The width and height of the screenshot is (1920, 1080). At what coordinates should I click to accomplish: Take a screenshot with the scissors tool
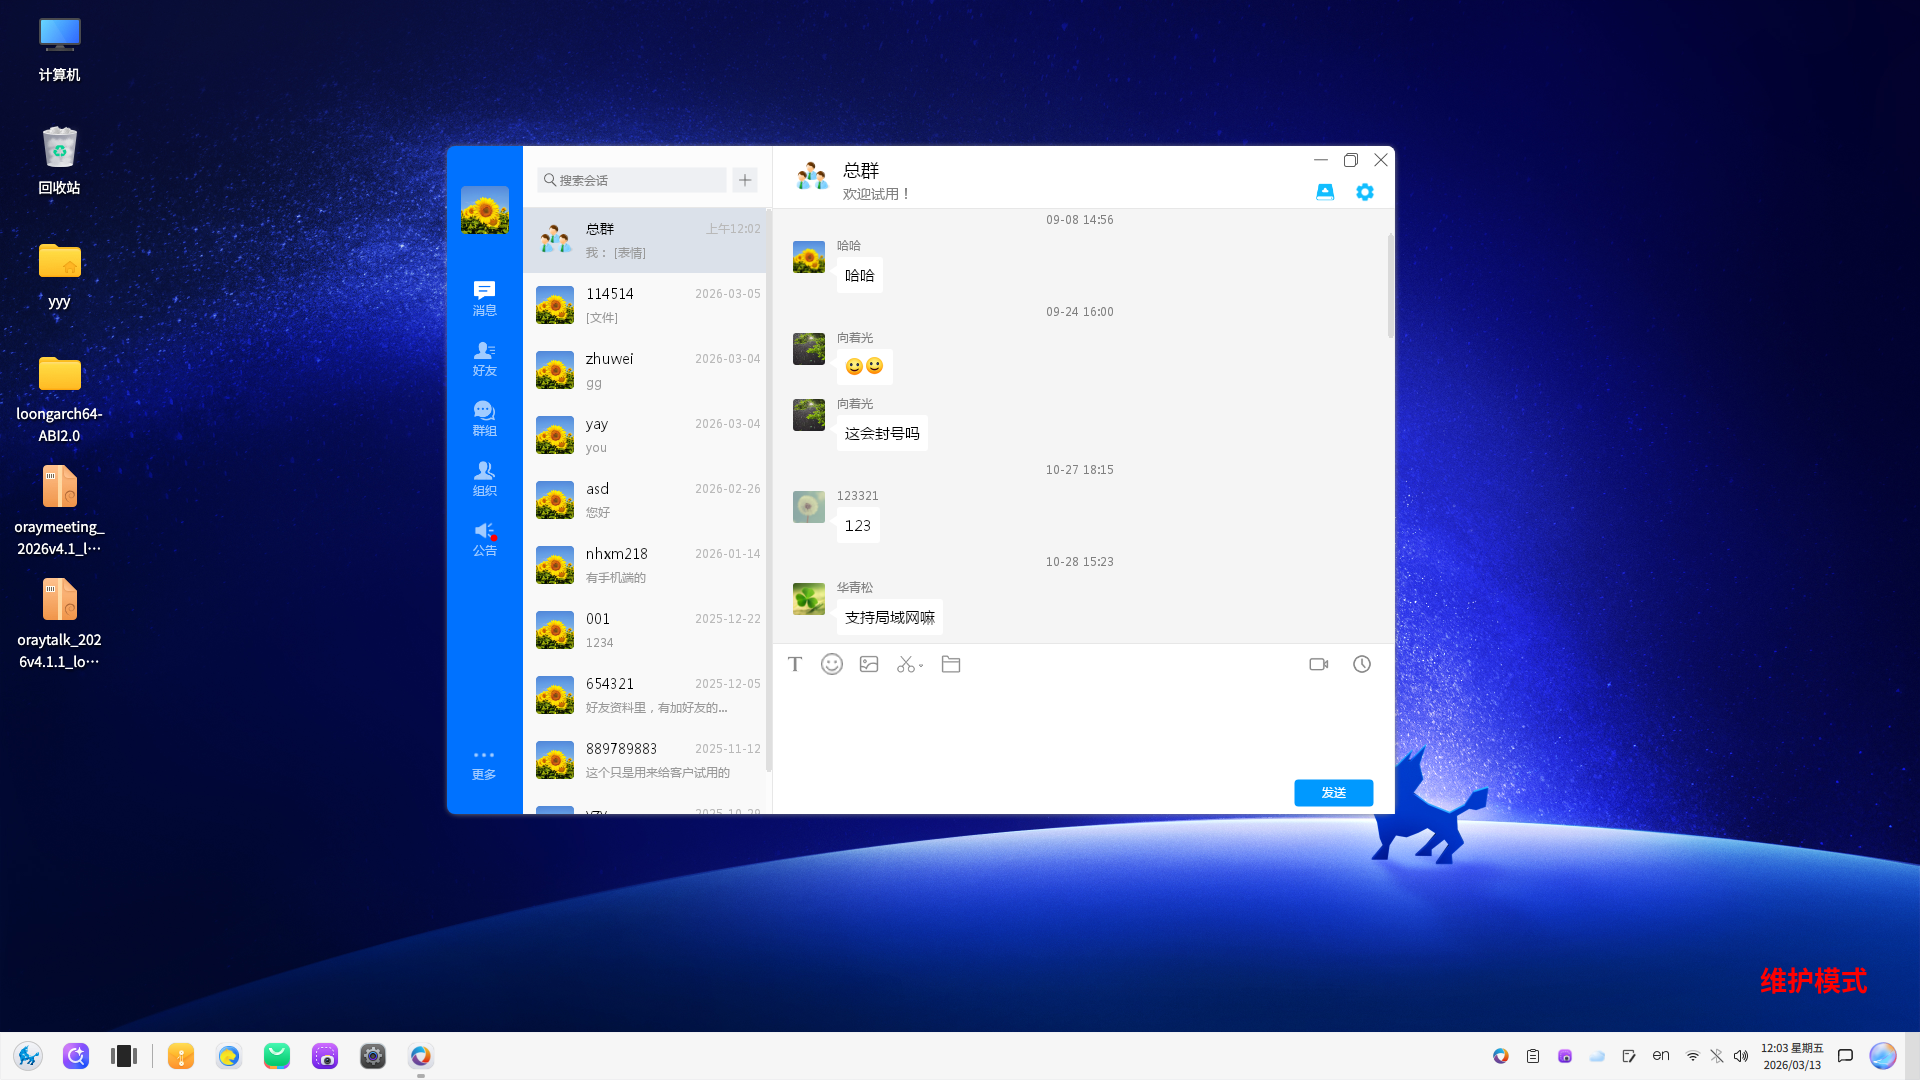point(905,663)
